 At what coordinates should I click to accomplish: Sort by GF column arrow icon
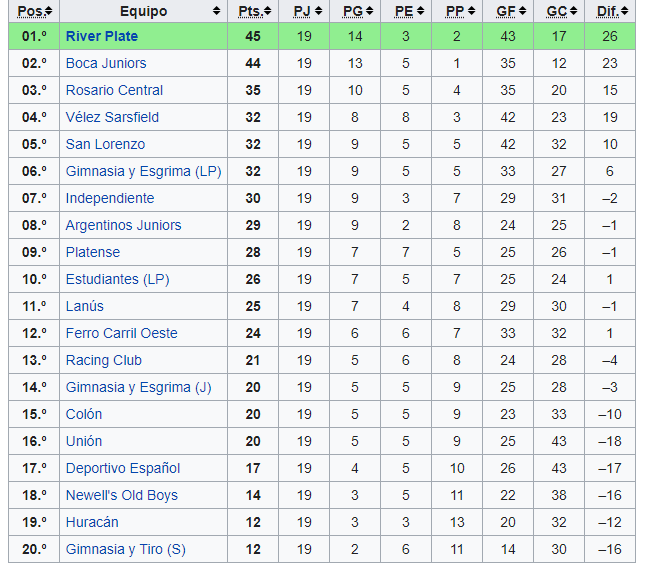[x=523, y=11]
